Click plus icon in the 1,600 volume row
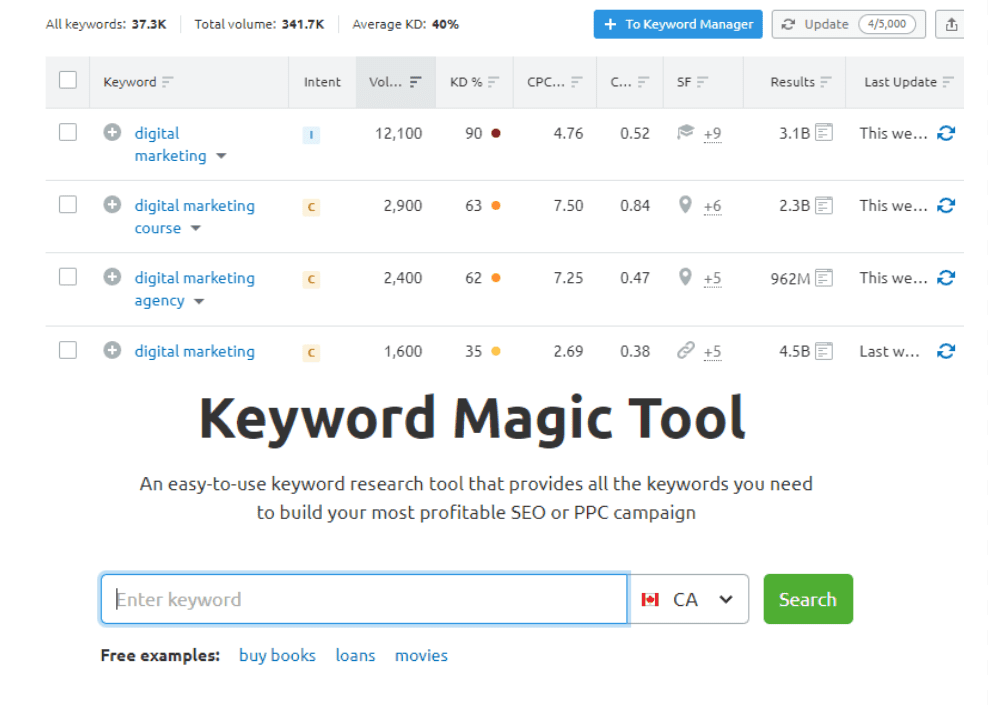The width and height of the screenshot is (988, 712). pyautogui.click(x=112, y=350)
